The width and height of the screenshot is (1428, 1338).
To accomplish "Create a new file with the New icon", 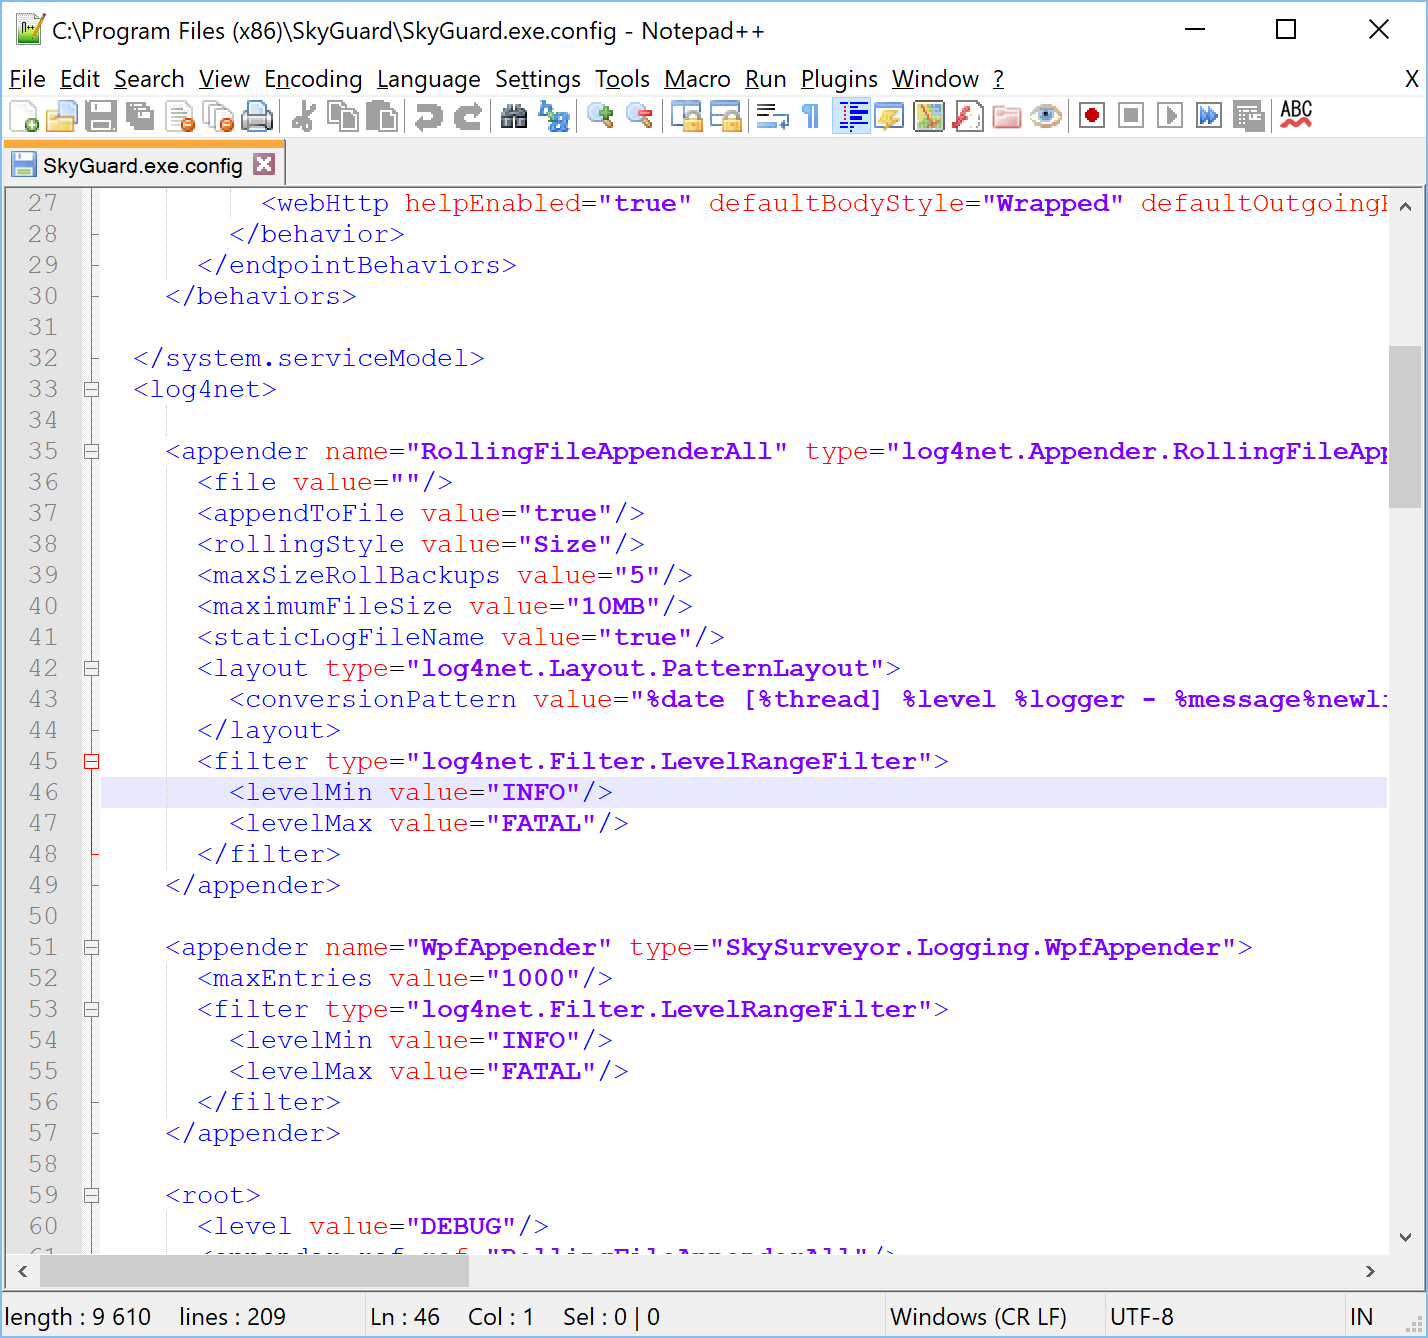I will click(x=23, y=117).
